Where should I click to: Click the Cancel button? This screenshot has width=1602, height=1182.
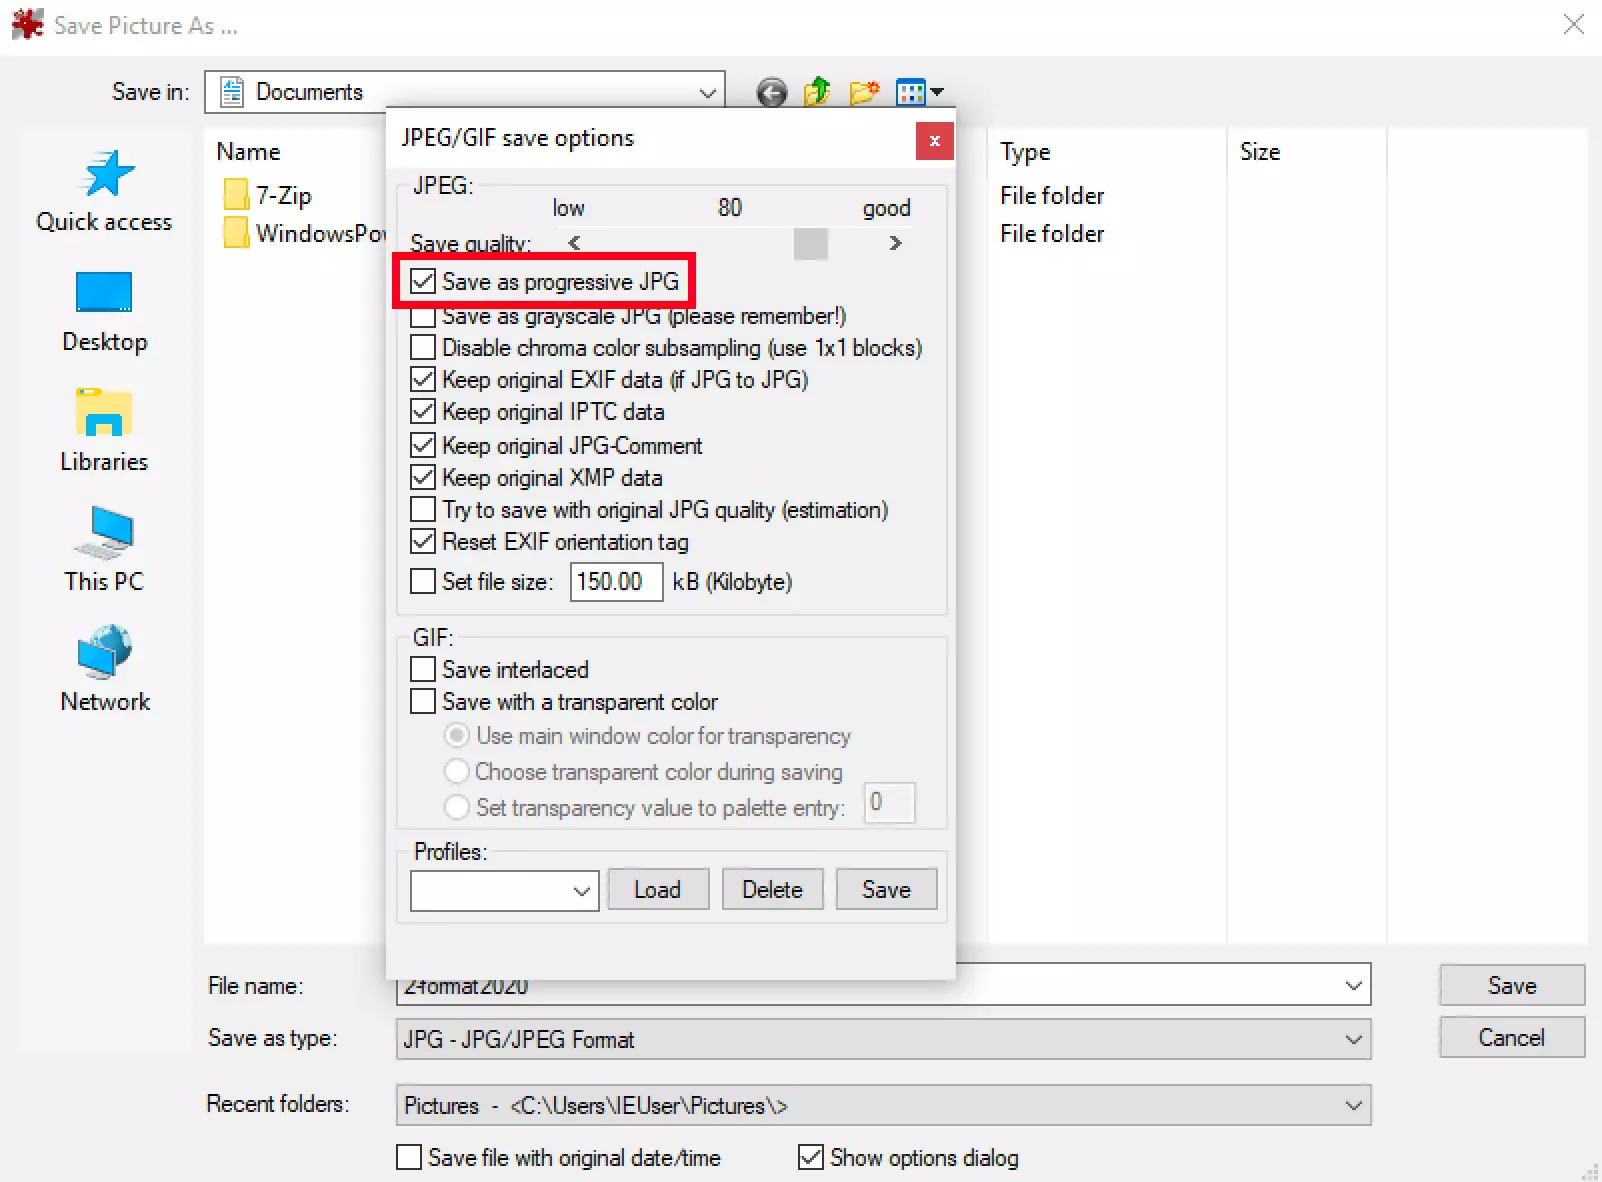pyautogui.click(x=1512, y=1037)
